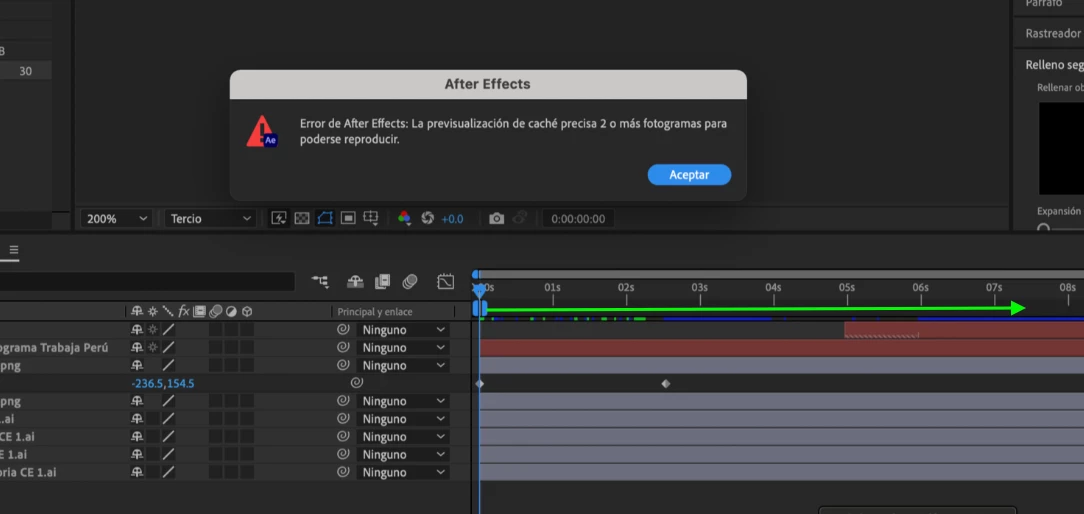Screen dimensions: 1084x514
Task: Open the RGB show channel icon menu
Action: pyautogui.click(x=404, y=219)
